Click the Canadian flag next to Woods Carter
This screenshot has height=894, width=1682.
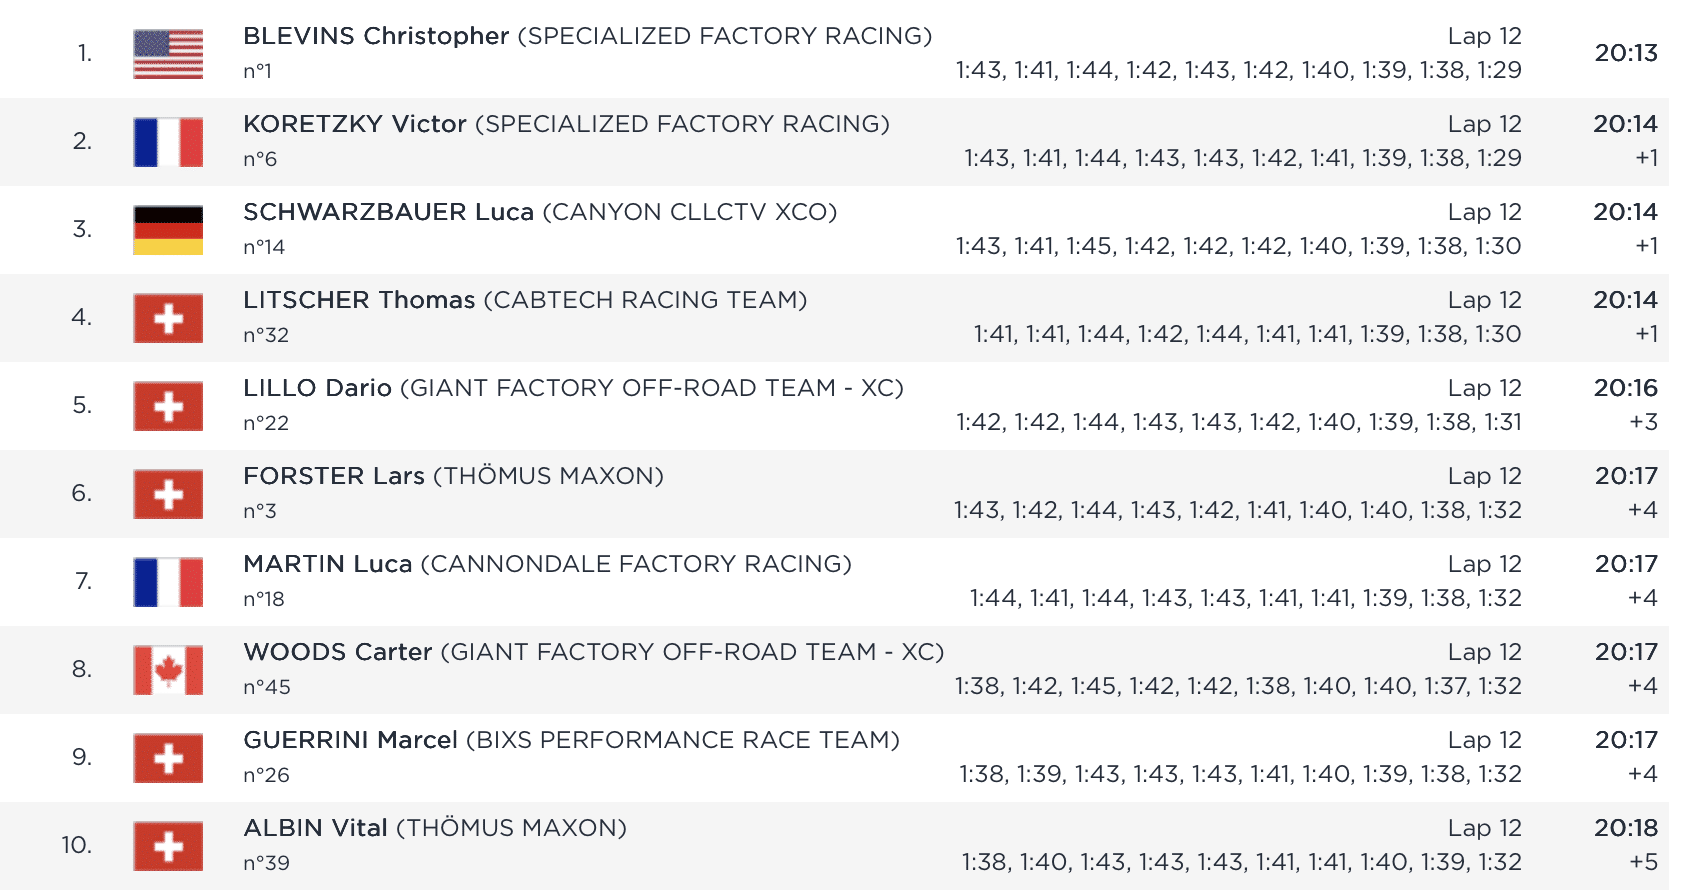(168, 670)
